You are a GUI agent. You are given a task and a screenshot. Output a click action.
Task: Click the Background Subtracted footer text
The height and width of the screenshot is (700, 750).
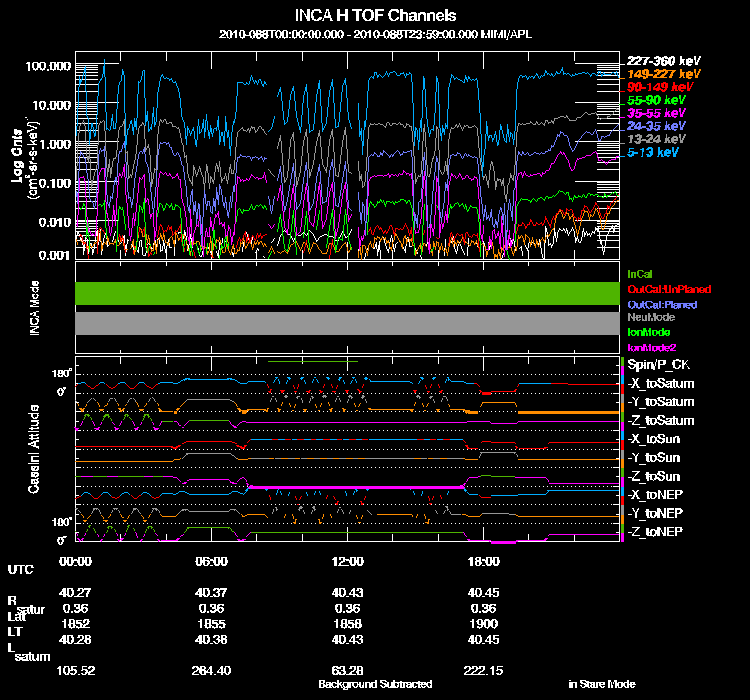375,684
